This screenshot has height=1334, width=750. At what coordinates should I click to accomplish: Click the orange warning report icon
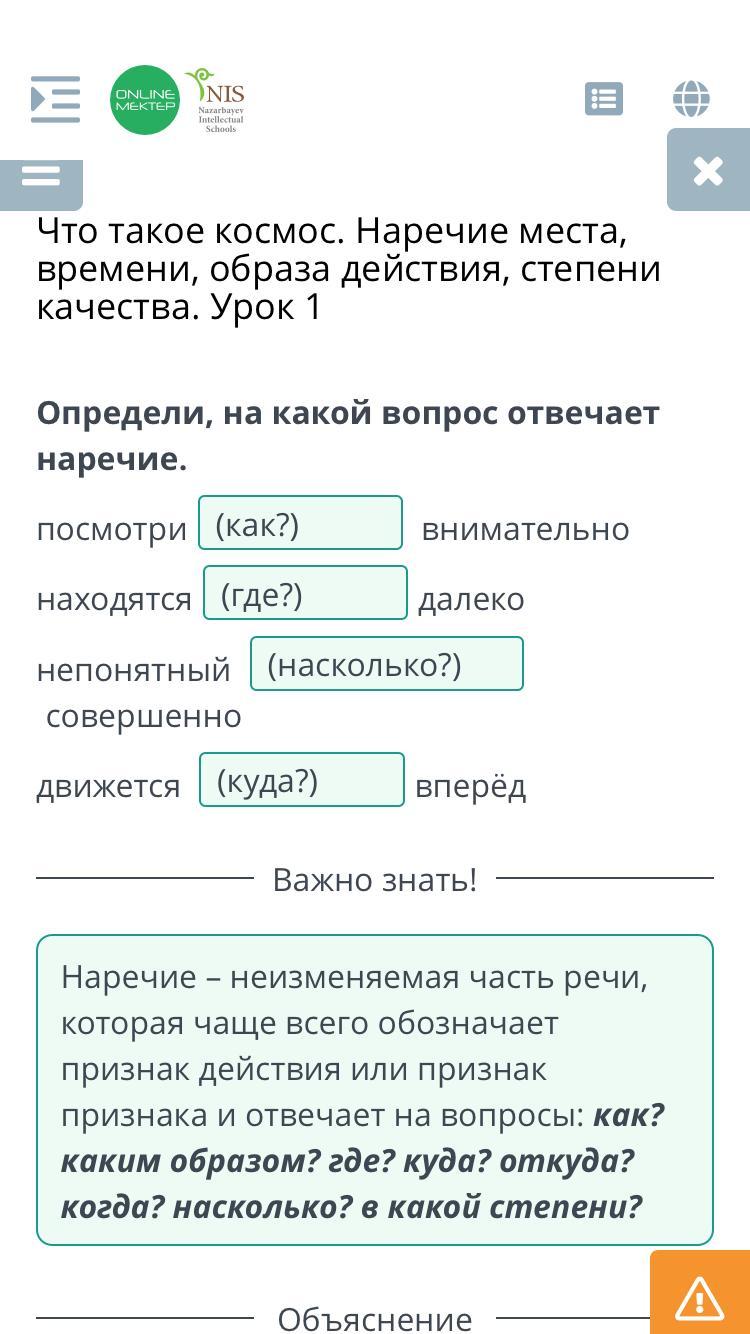click(699, 1297)
